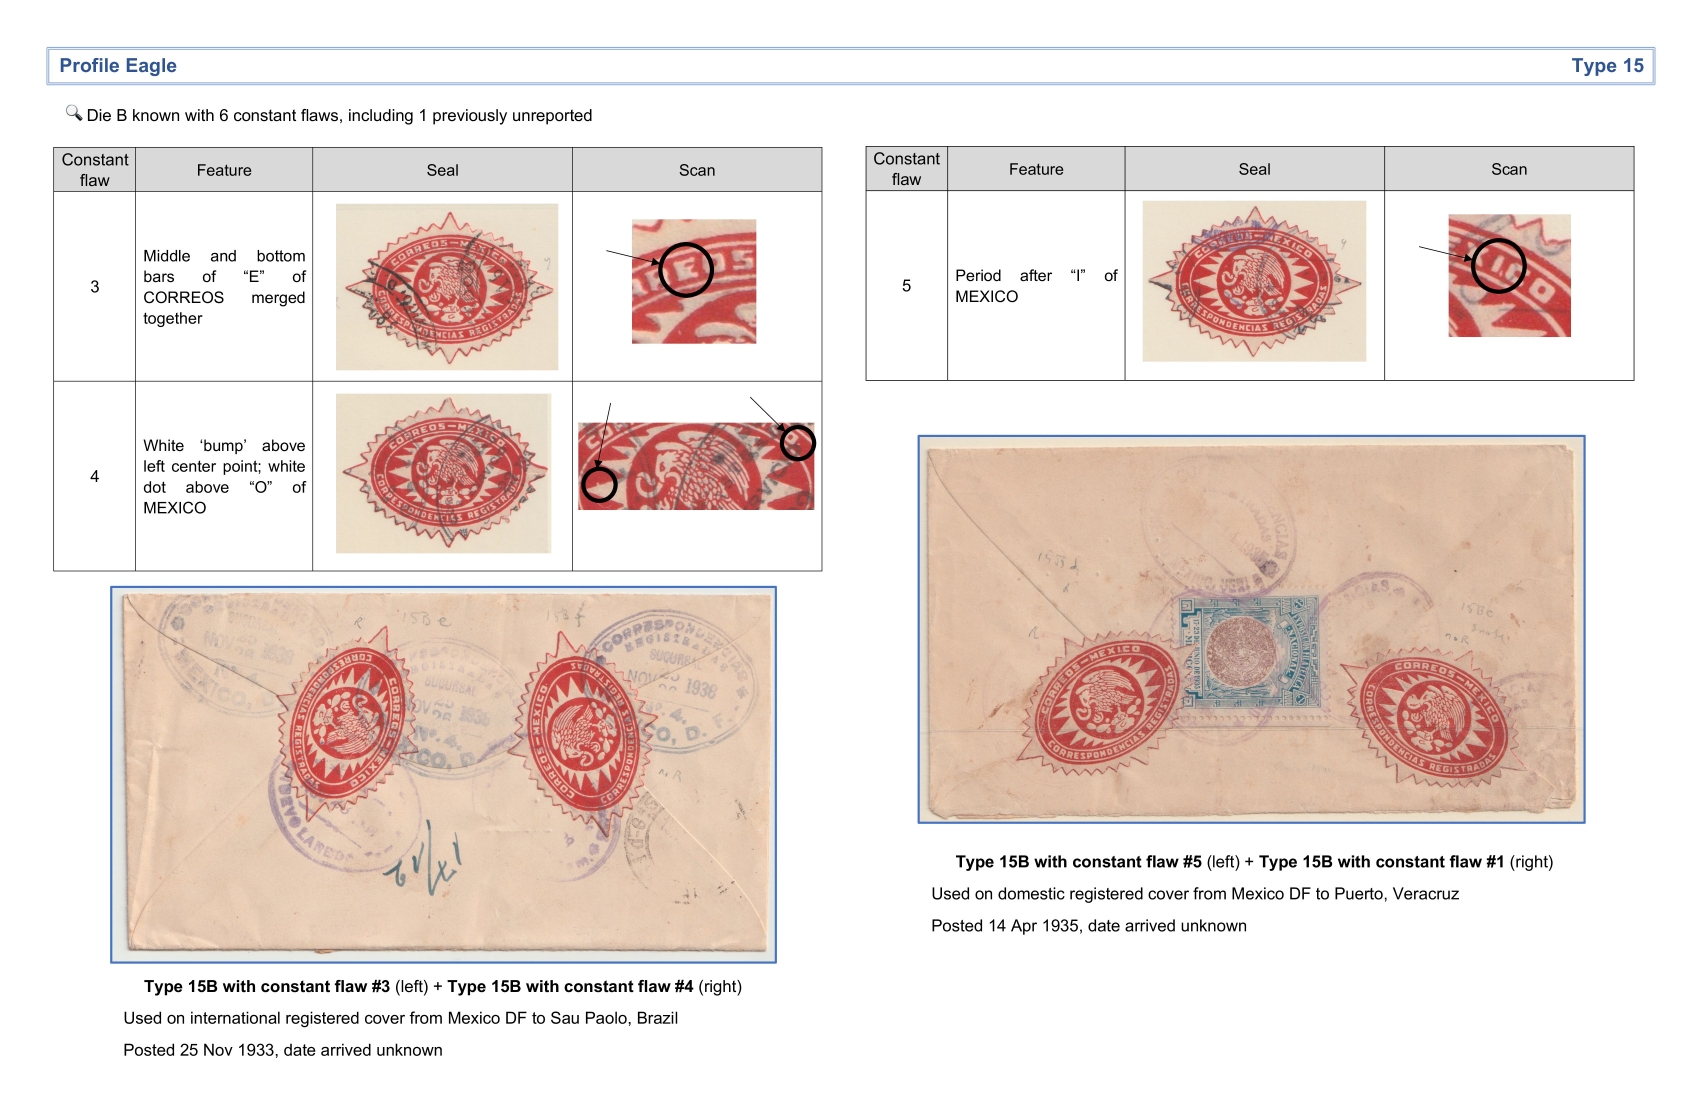Select the seal image for constant flaw 5

point(1254,281)
